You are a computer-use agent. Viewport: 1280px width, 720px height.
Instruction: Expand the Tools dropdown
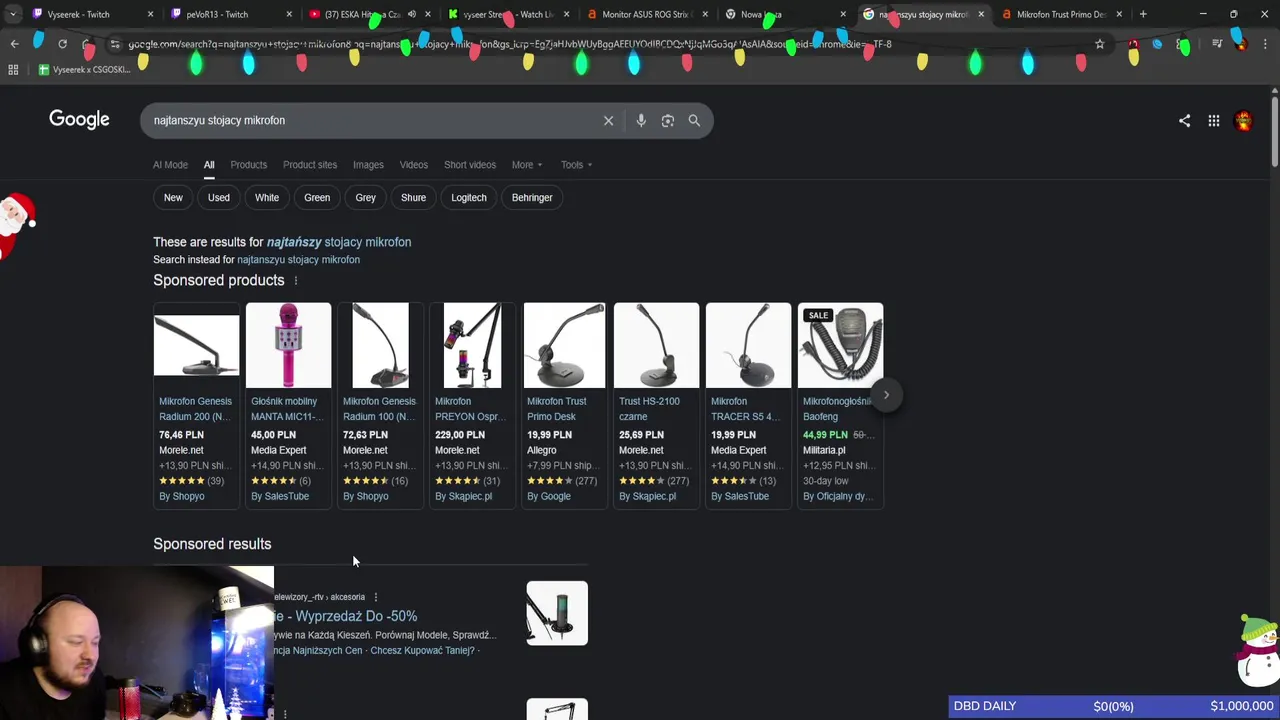[576, 165]
